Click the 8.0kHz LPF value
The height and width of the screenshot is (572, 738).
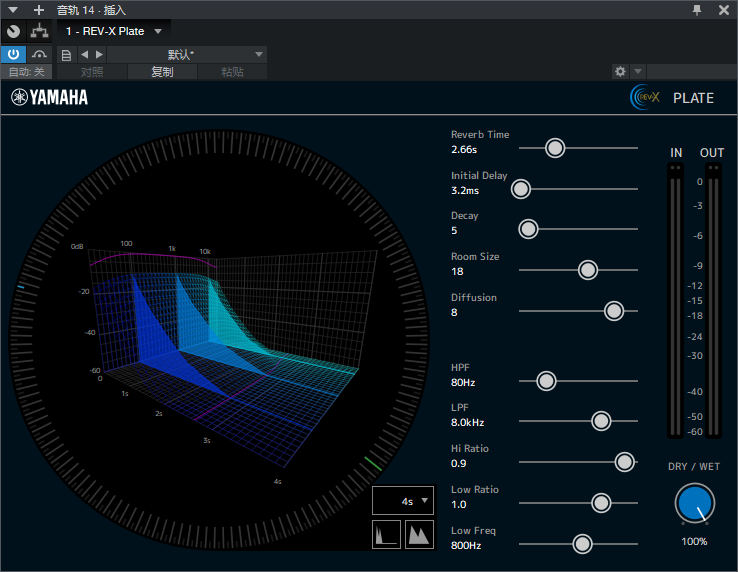point(467,422)
